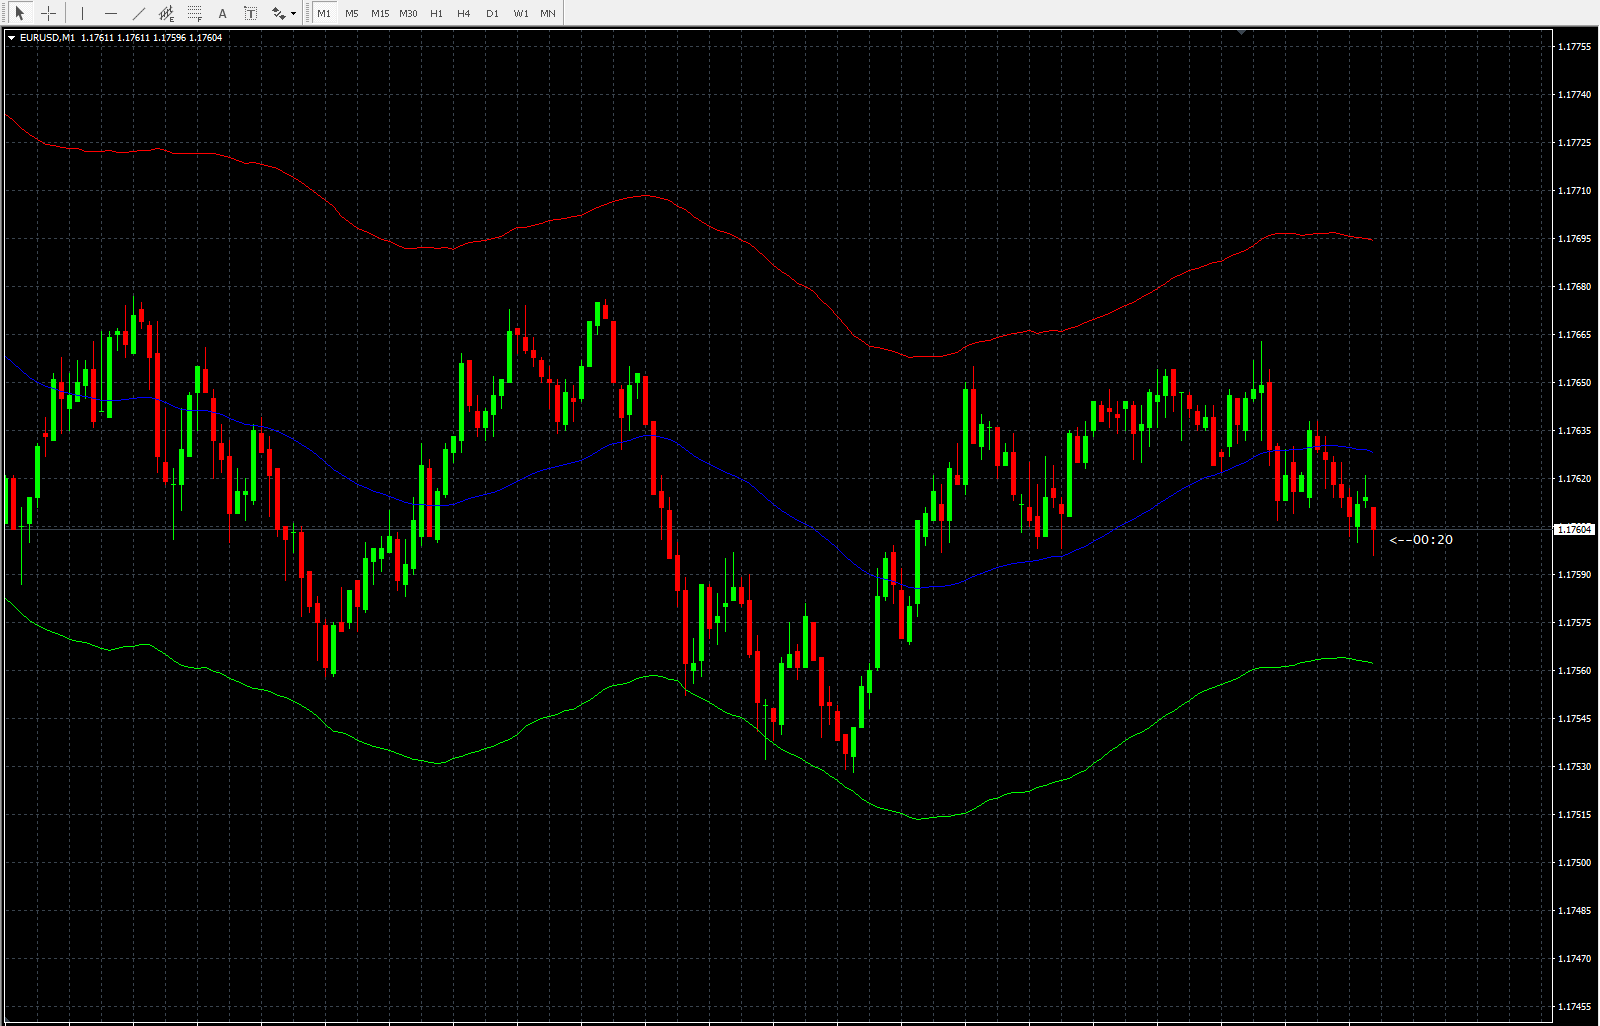This screenshot has width=1600, height=1026.
Task: Click the 00:20 candle countdown timer label
Action: [x=1422, y=540]
